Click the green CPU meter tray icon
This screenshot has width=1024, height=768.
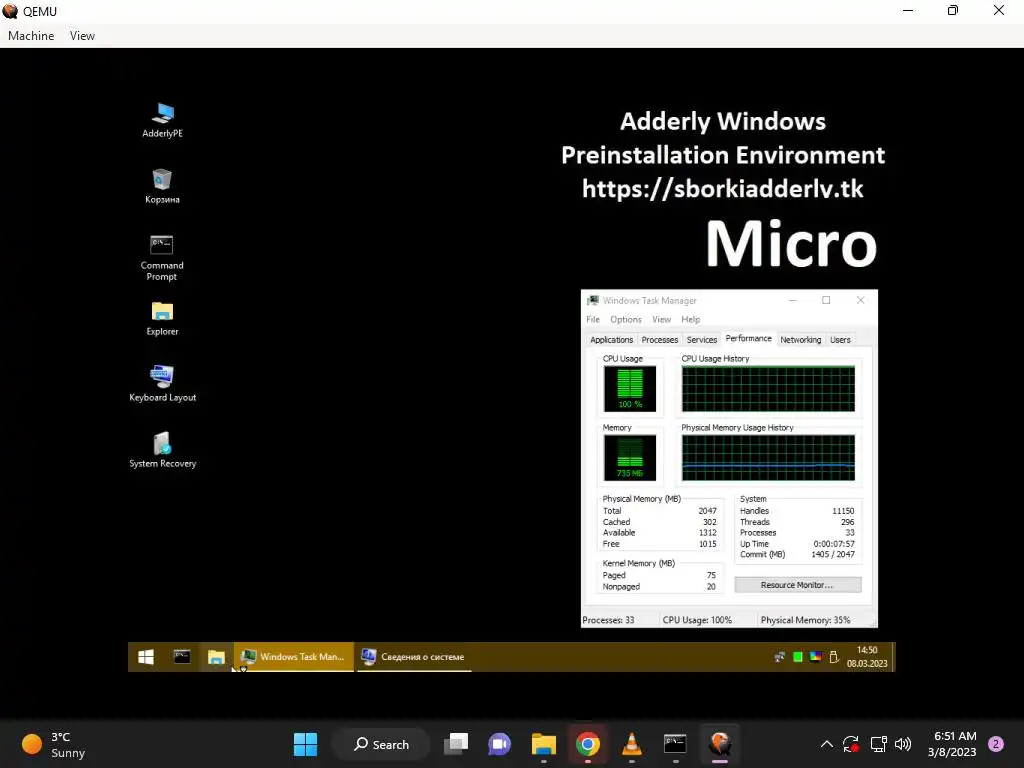coord(797,657)
